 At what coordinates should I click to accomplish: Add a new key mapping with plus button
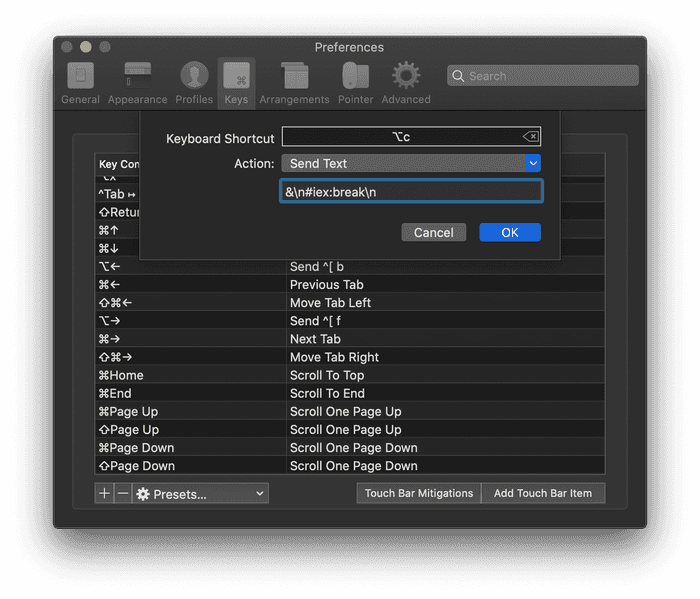(x=104, y=494)
